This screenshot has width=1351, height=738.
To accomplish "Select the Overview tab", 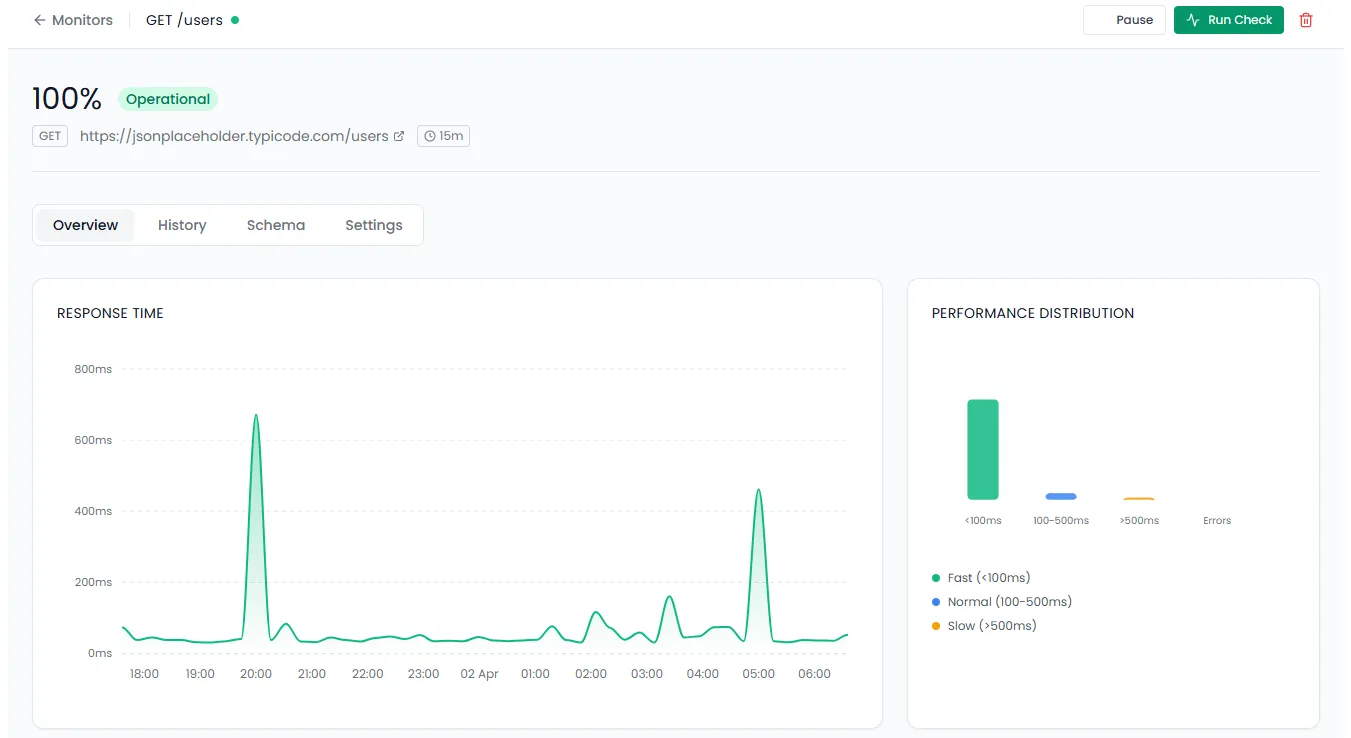I will pos(84,225).
